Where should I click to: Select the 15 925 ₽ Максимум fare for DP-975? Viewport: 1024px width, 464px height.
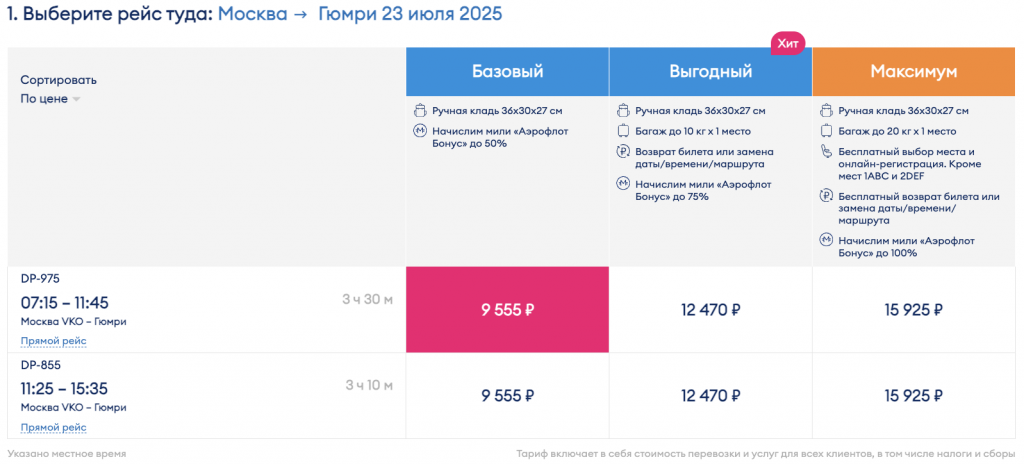tap(914, 310)
